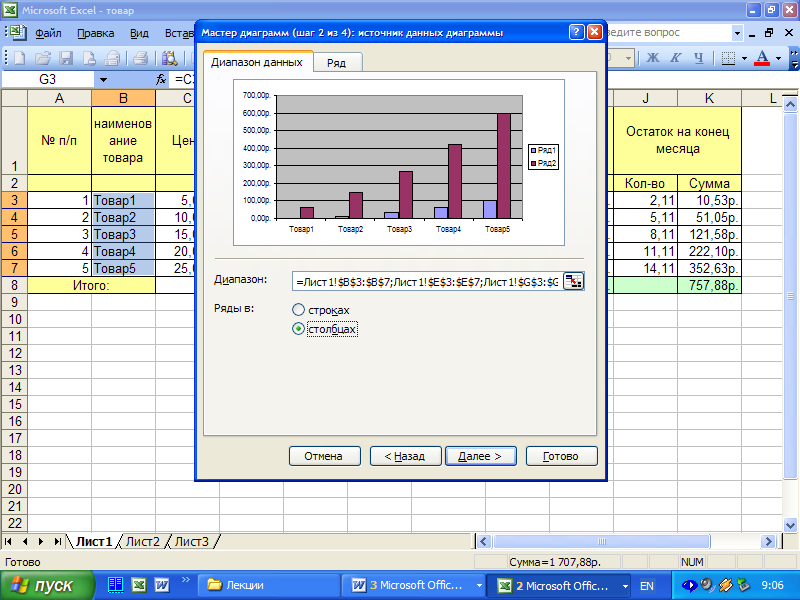The height and width of the screenshot is (600, 800).
Task: Click the Save icon in toolbar
Action: [66, 58]
